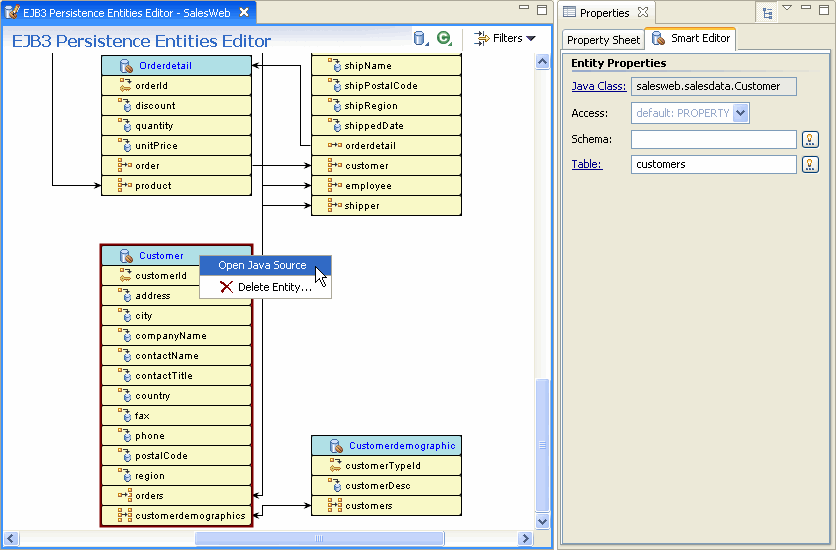Select the customer relationship field row
Viewport: 836px width, 550px height.
[x=387, y=165]
